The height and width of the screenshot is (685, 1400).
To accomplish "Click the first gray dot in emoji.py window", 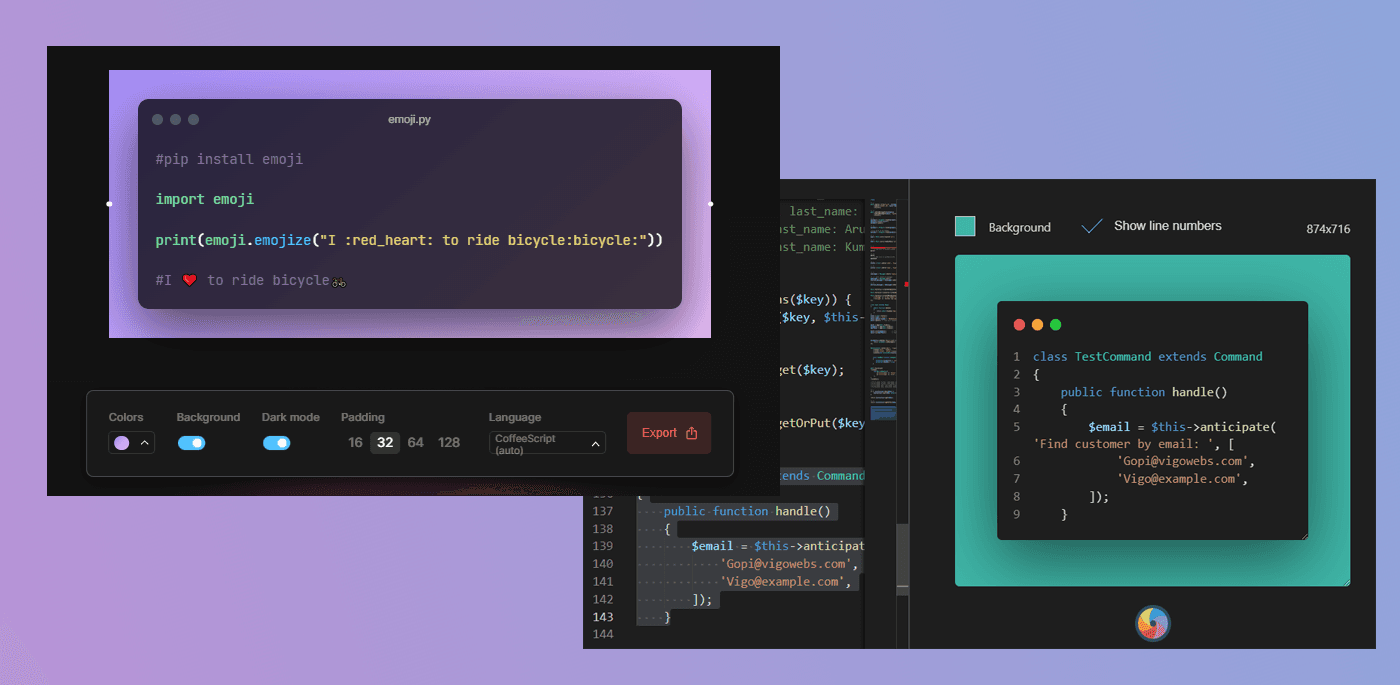I will coord(157,120).
